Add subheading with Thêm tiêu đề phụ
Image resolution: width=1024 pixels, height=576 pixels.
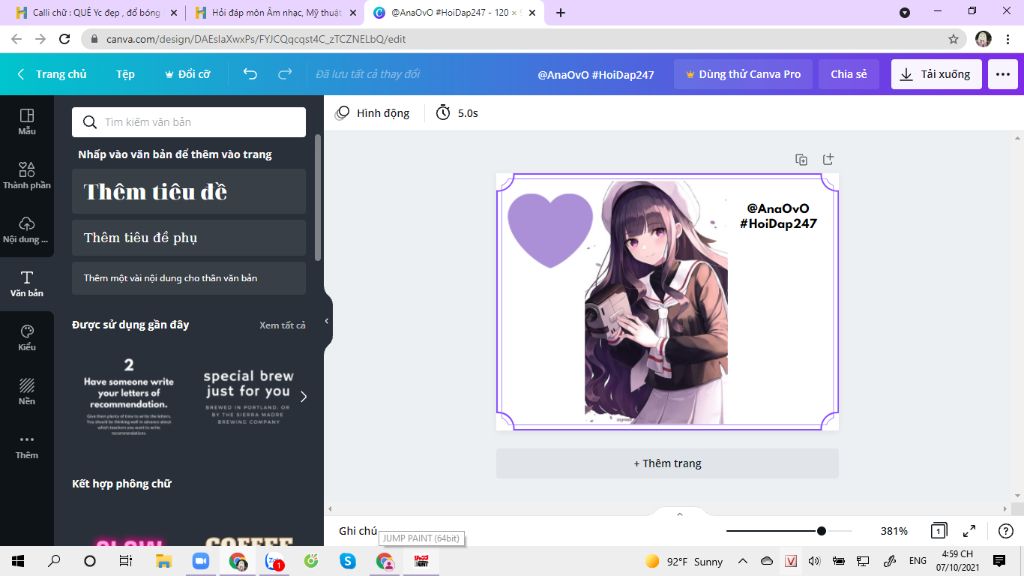(189, 238)
